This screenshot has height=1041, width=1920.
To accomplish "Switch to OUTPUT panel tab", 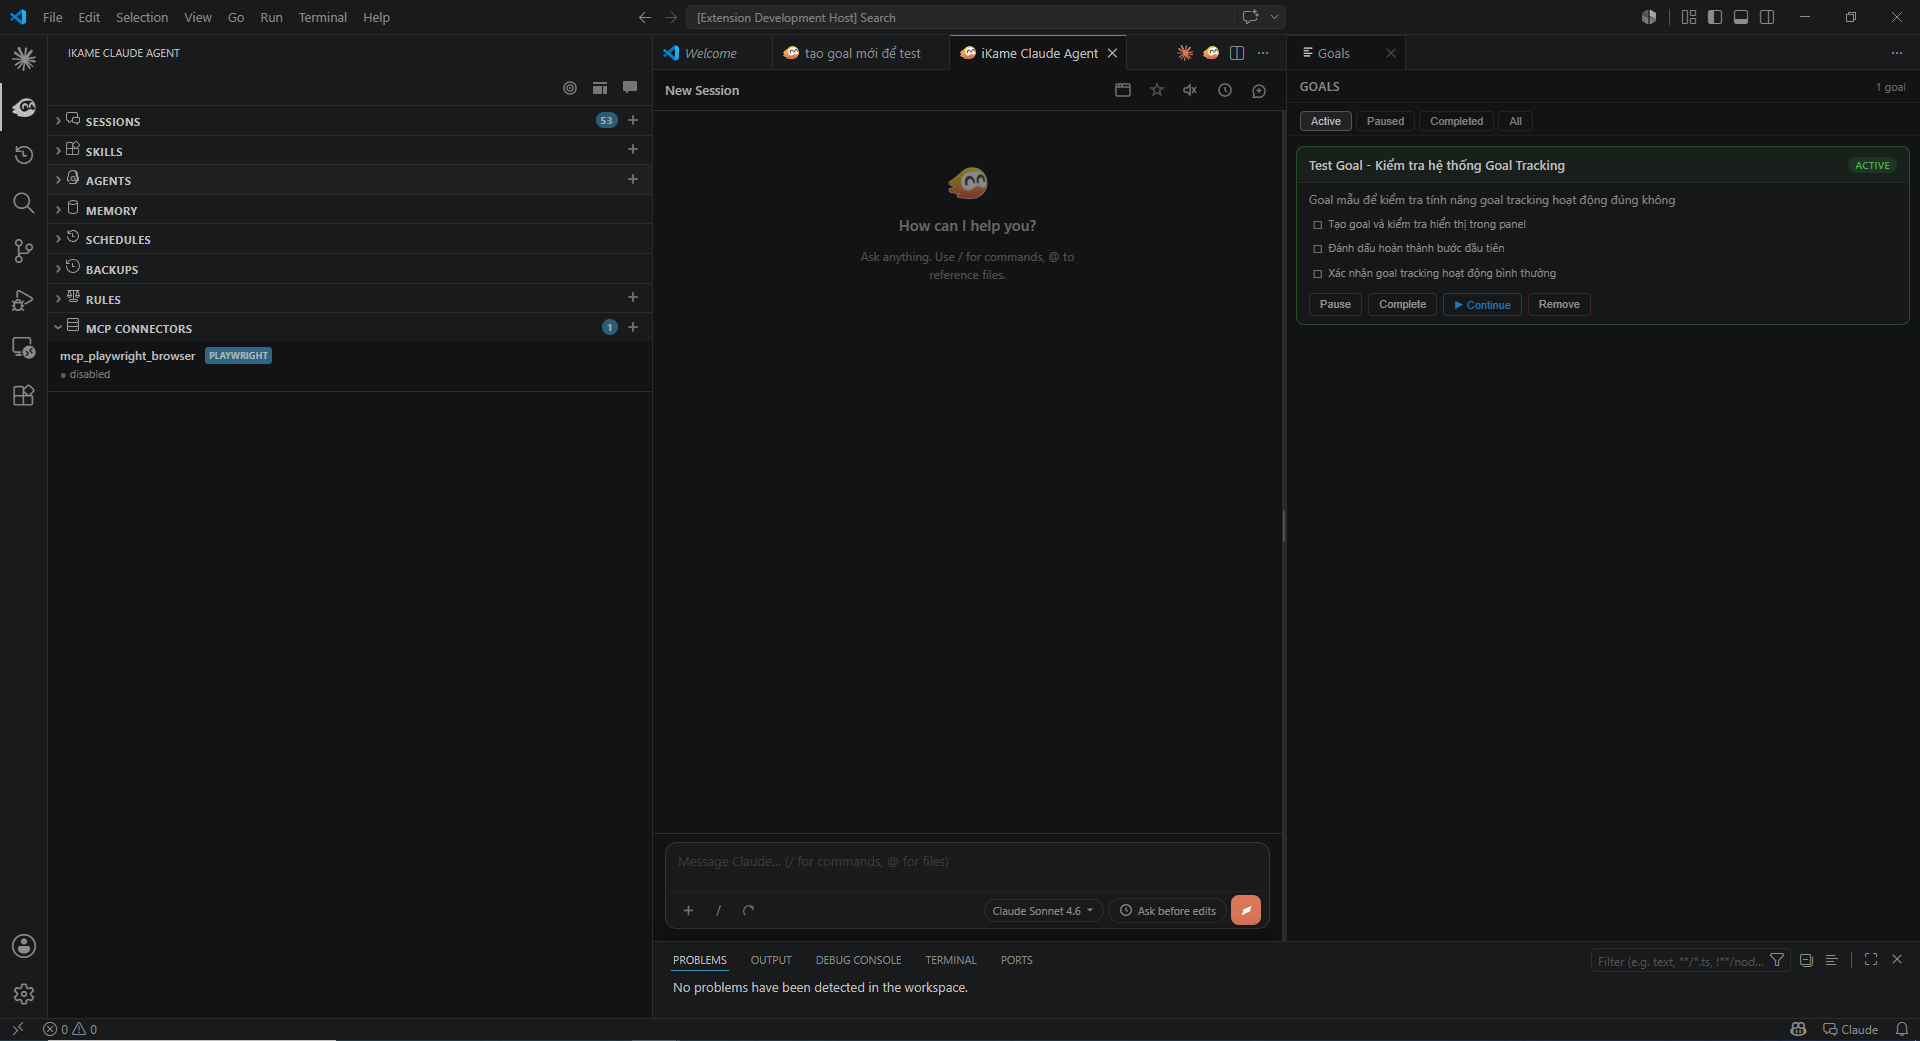I will point(771,960).
